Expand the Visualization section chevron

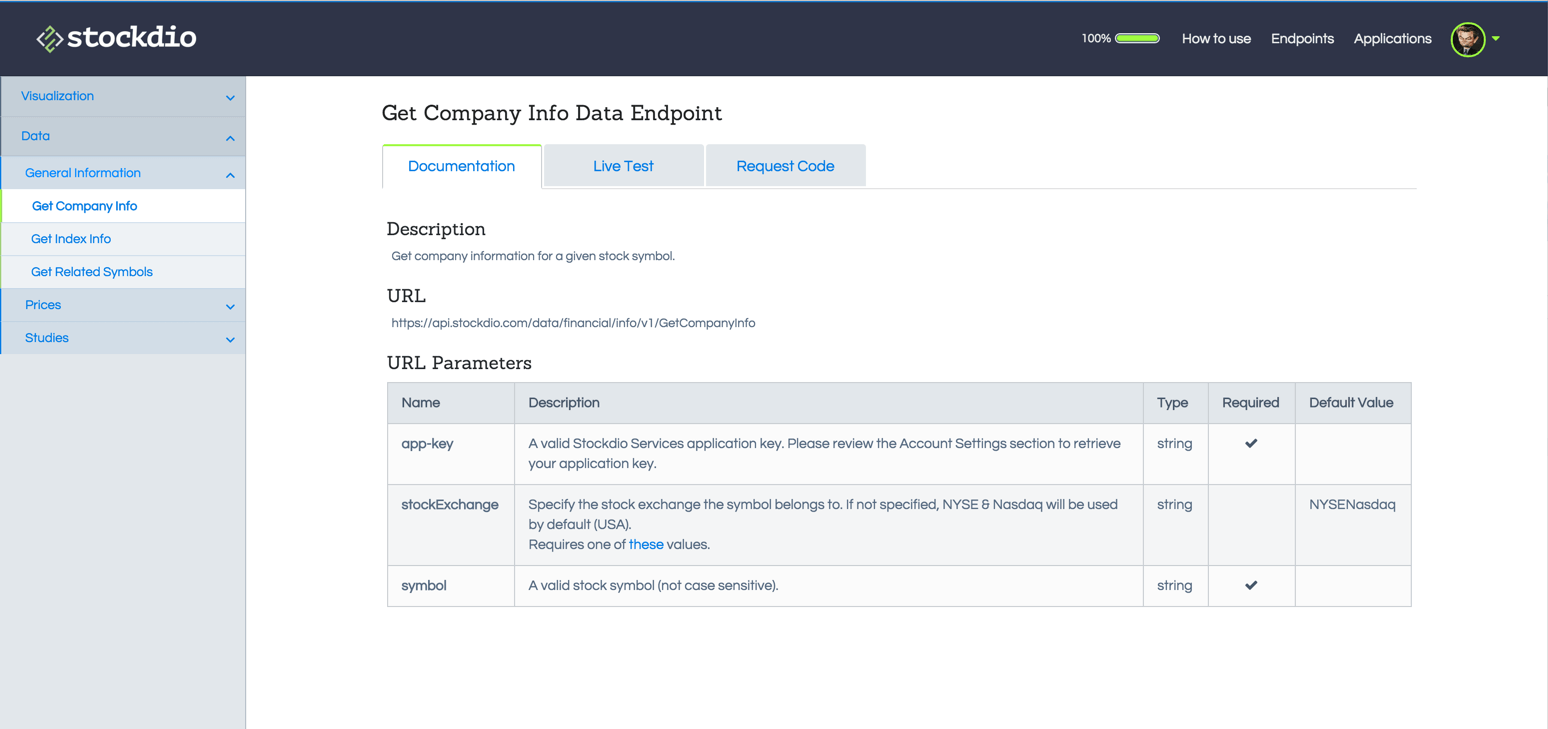tap(230, 98)
